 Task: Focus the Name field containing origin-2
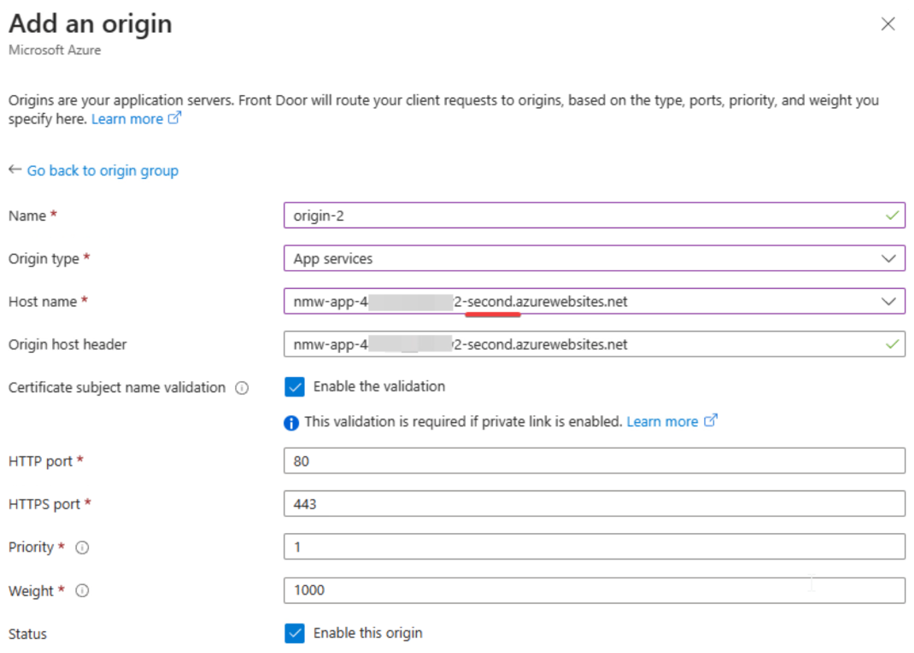point(594,215)
